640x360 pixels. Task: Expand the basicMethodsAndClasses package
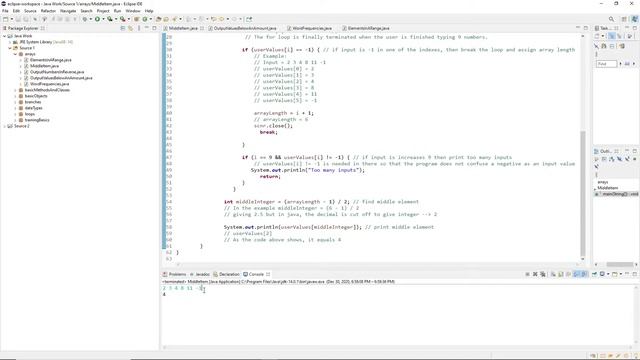pyautogui.click(x=15, y=90)
